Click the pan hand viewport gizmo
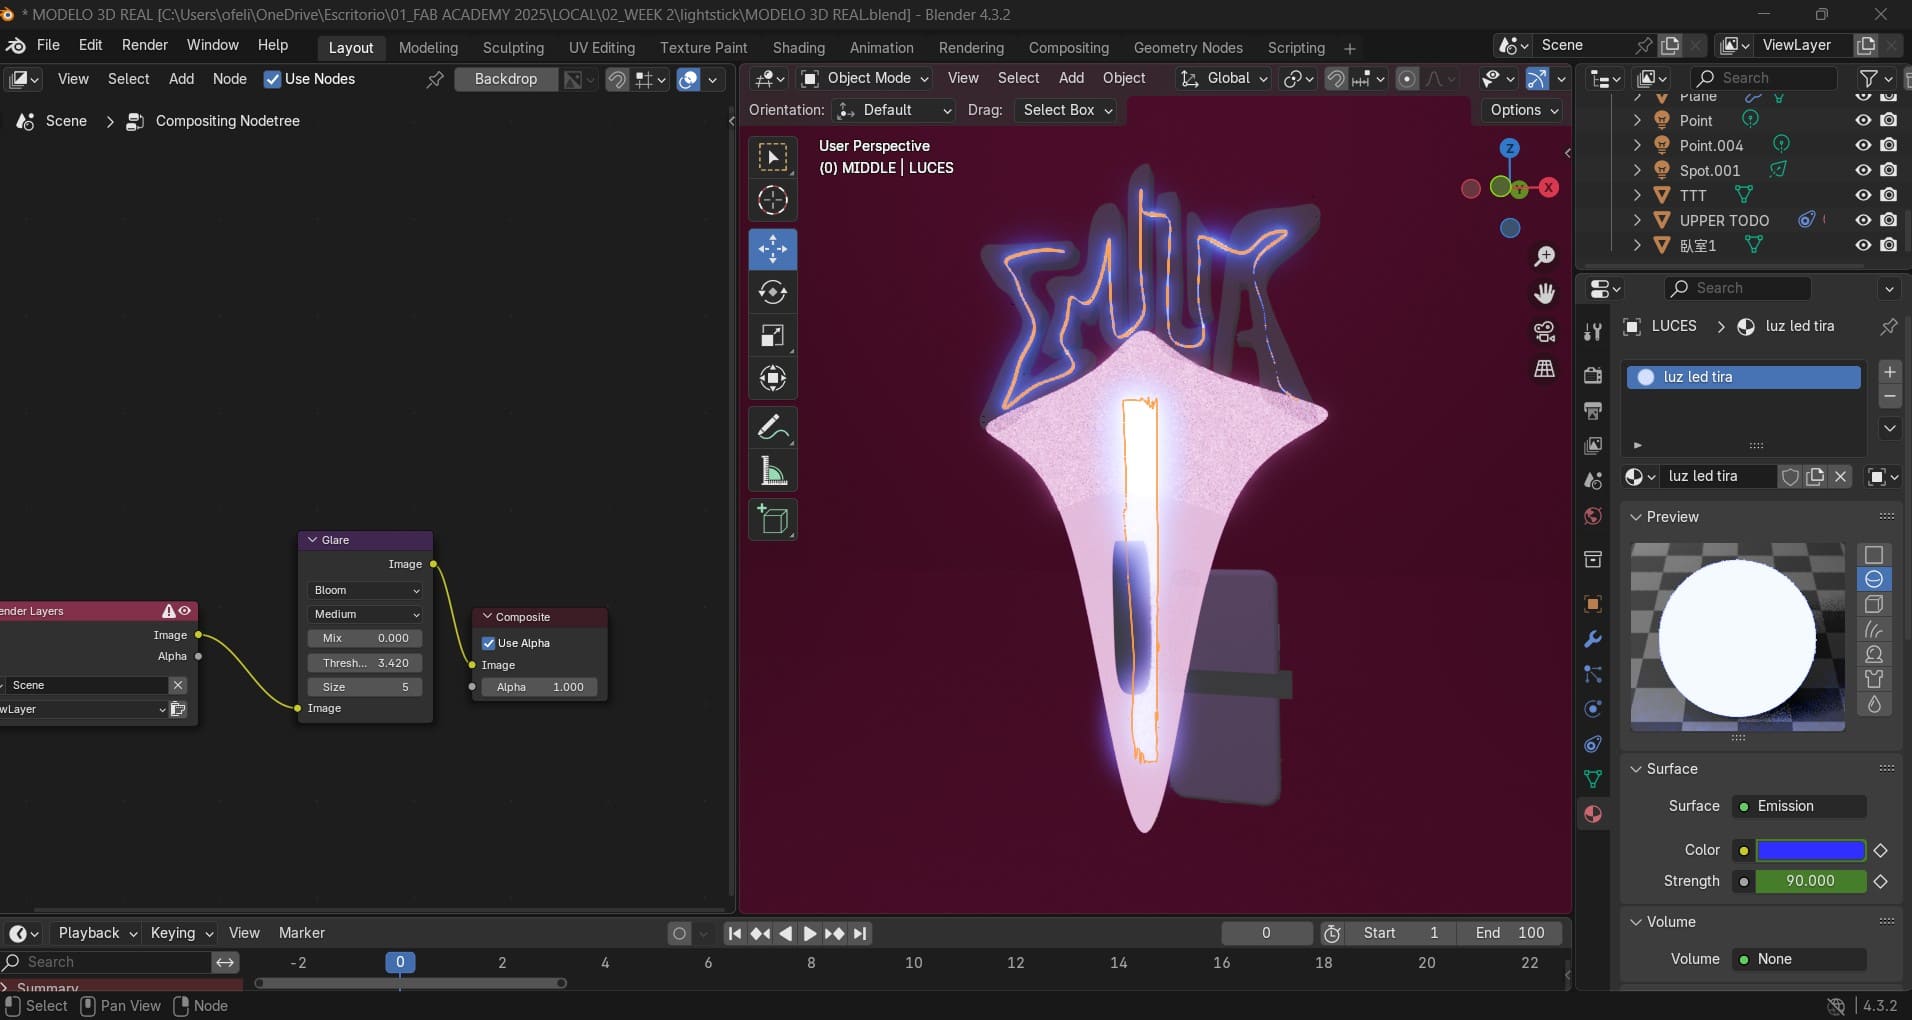 [1545, 293]
